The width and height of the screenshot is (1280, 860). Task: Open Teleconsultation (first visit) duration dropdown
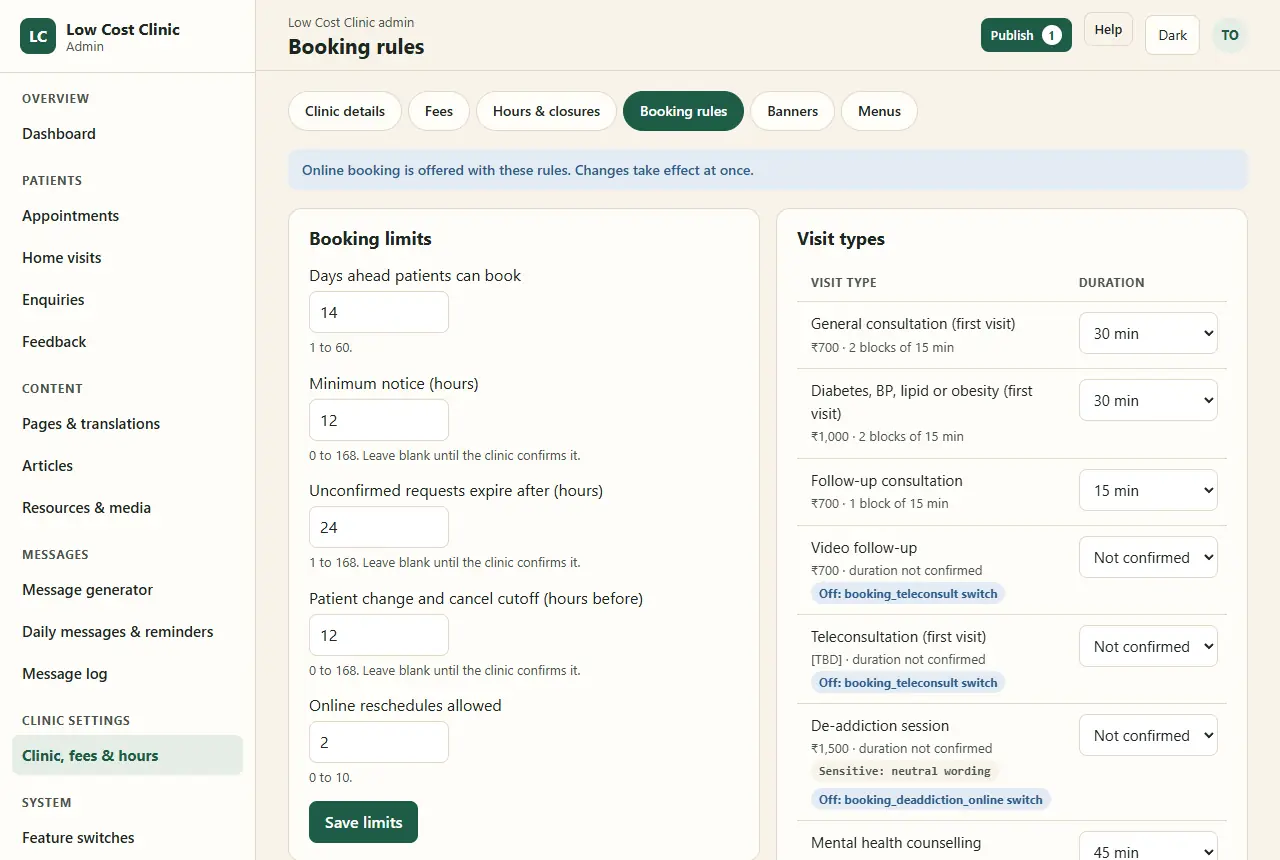point(1148,646)
